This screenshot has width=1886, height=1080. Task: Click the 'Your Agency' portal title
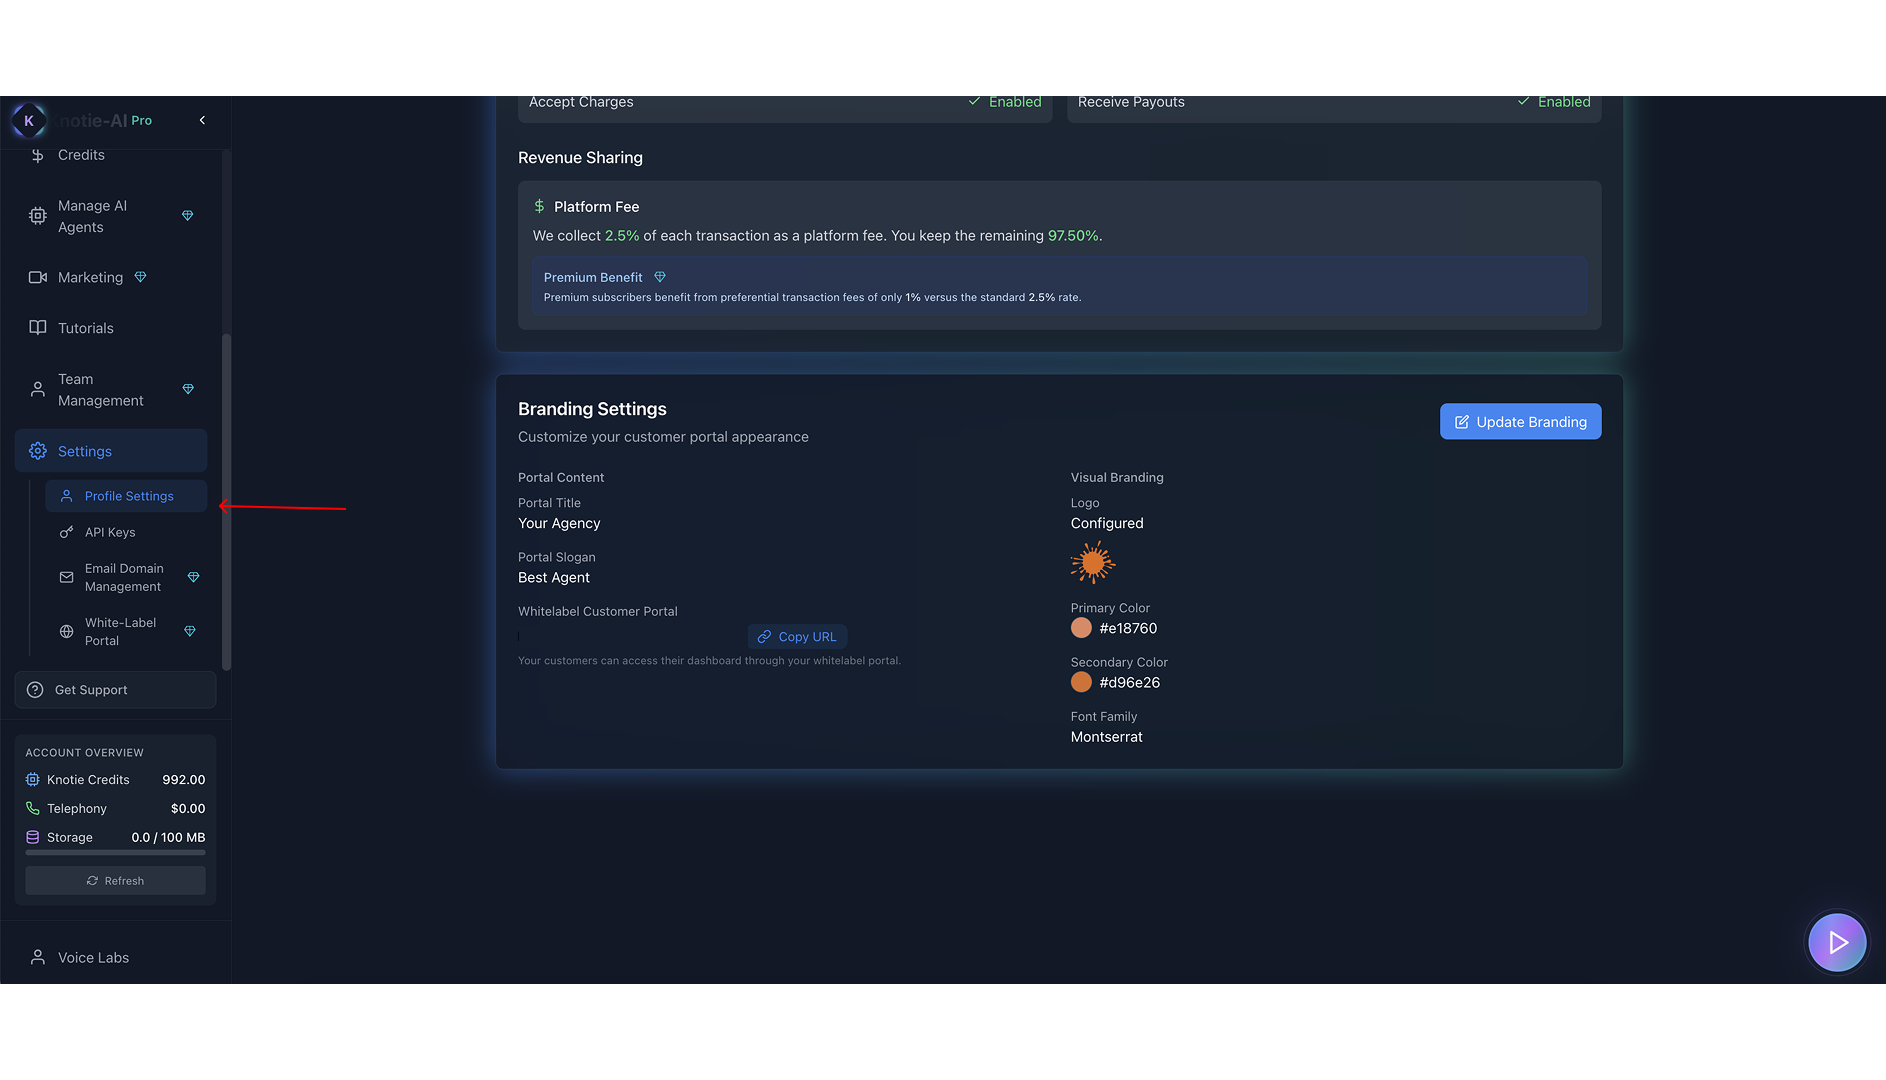[559, 523]
